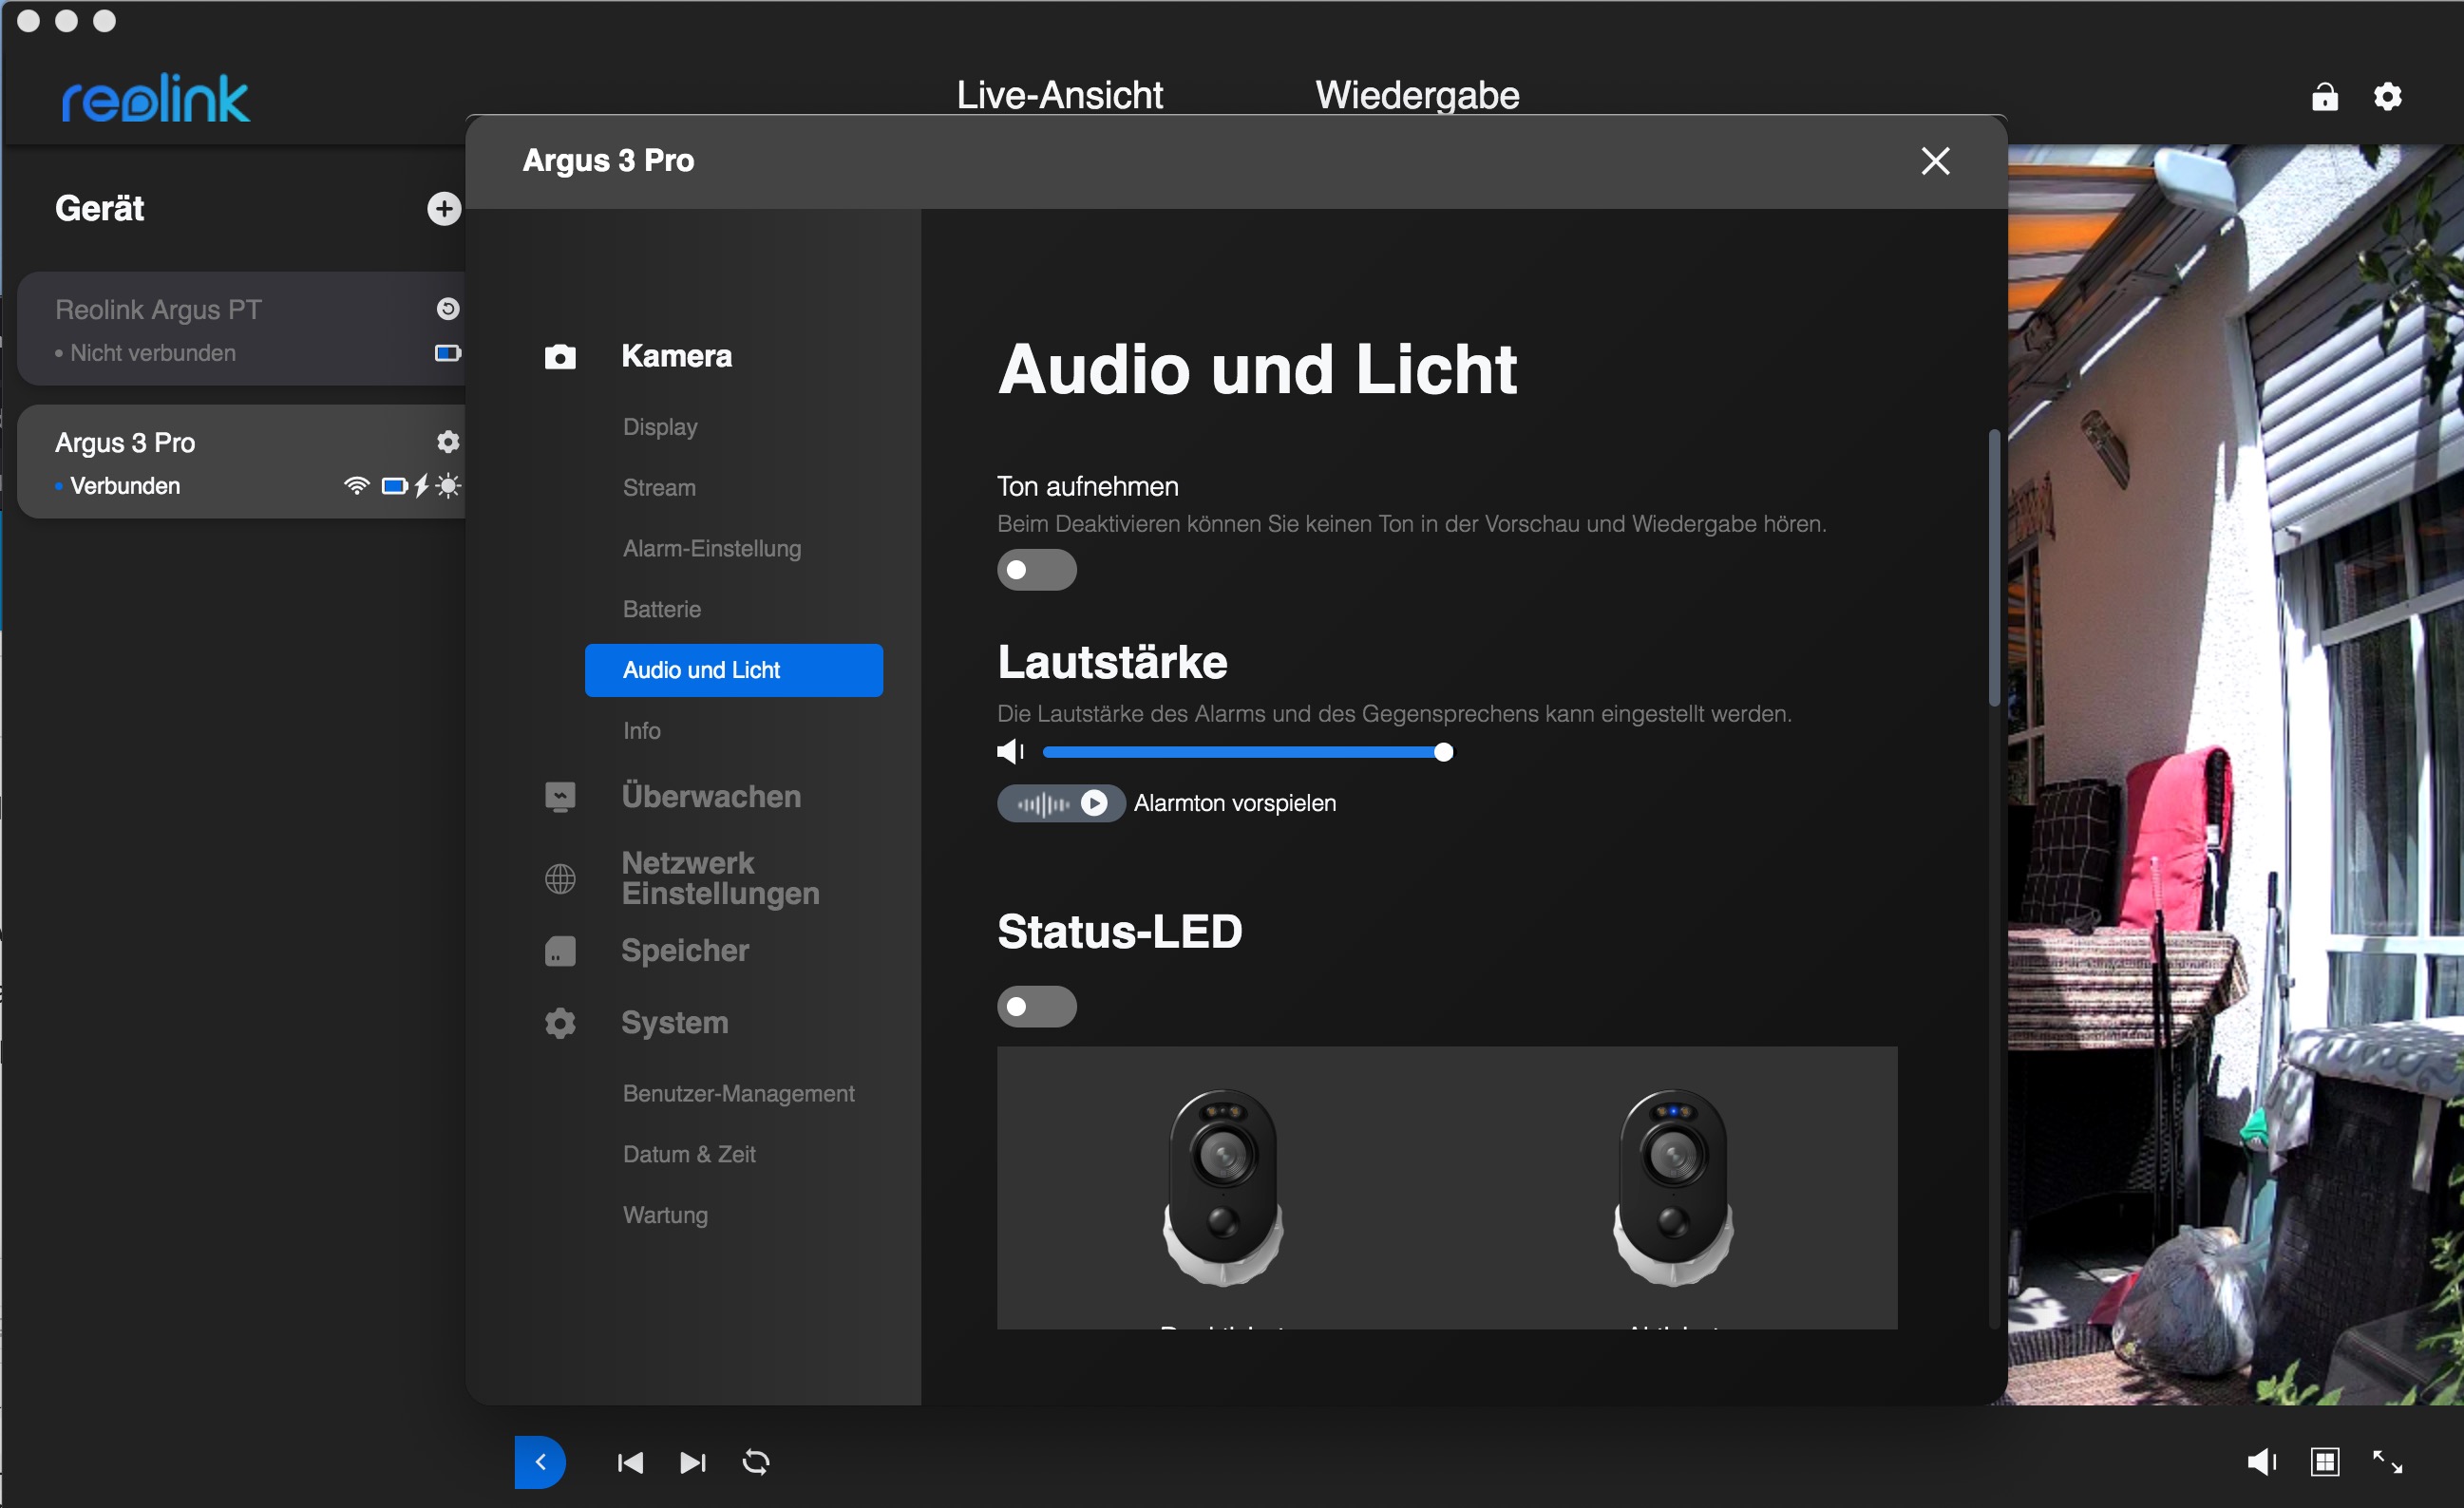Play Alarmton vorspielen sample
The width and height of the screenshot is (2464, 1508).
[x=1094, y=803]
